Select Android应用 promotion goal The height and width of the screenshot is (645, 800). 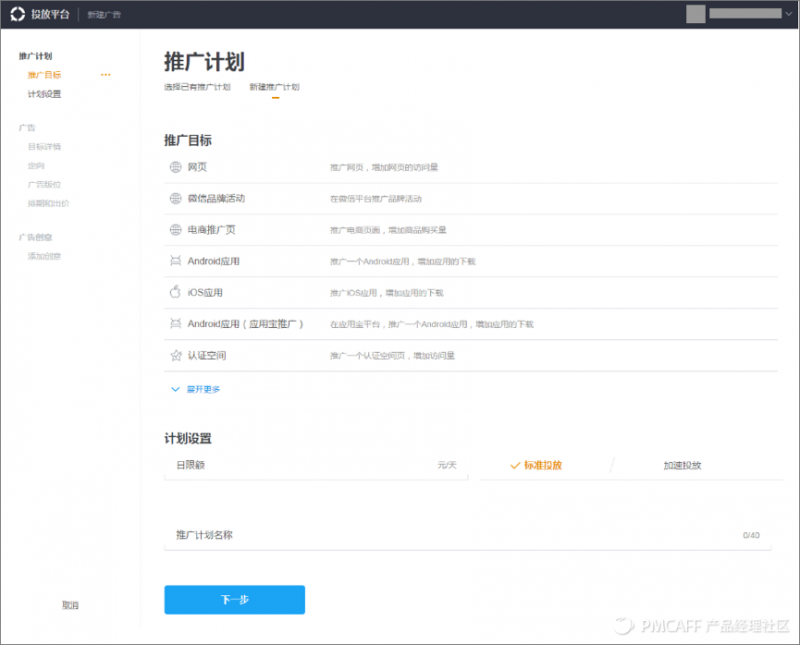click(471, 261)
